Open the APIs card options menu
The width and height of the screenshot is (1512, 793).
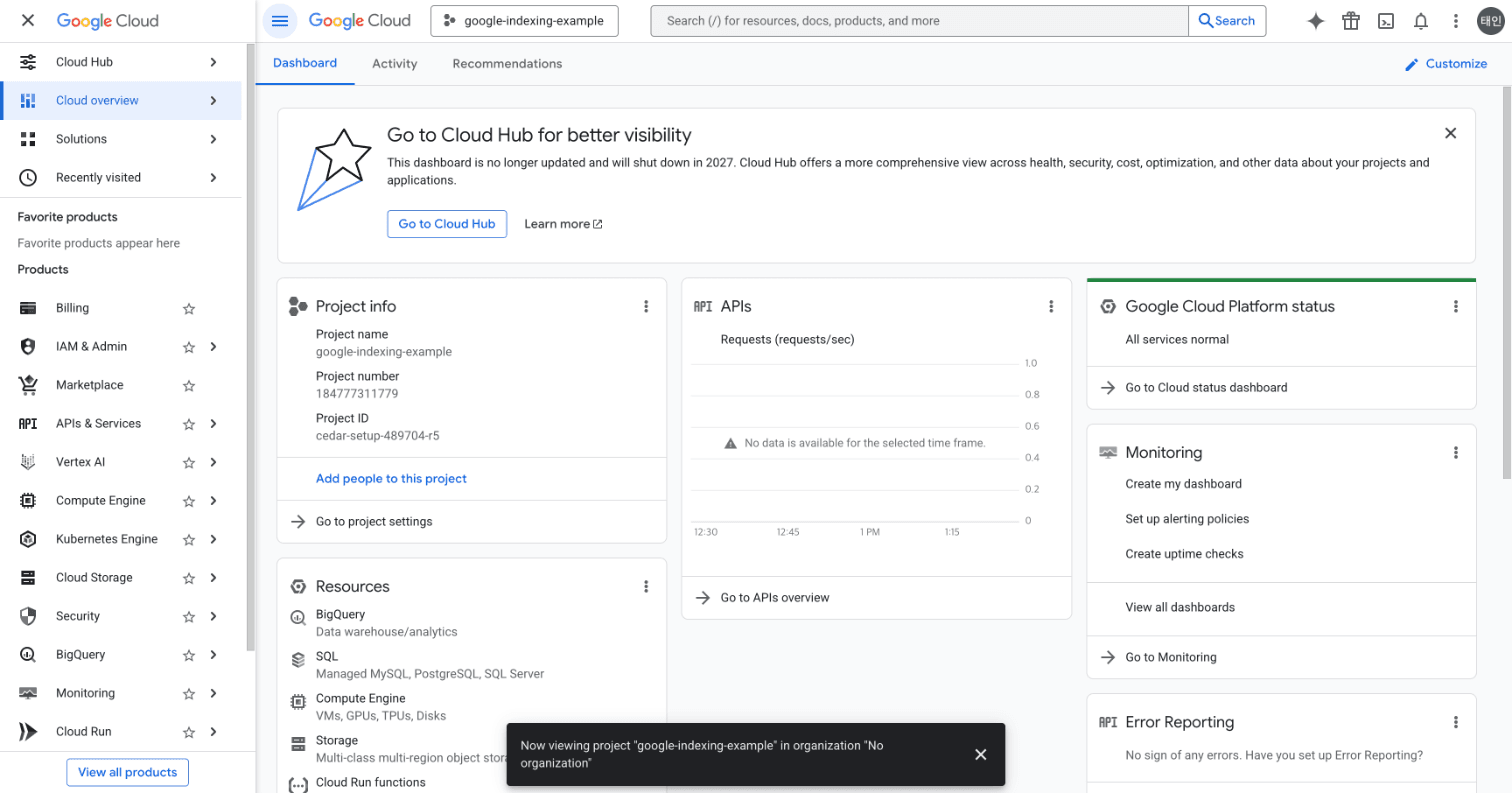[x=1051, y=307]
